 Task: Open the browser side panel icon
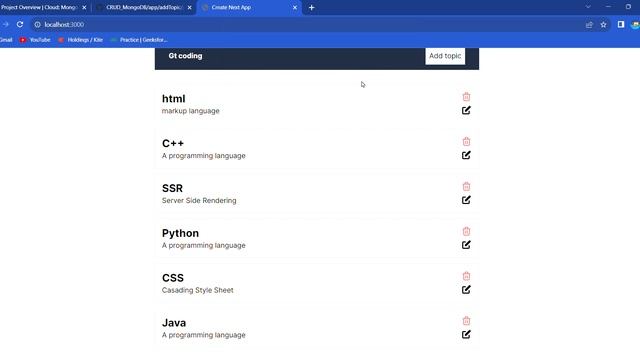(x=621, y=24)
